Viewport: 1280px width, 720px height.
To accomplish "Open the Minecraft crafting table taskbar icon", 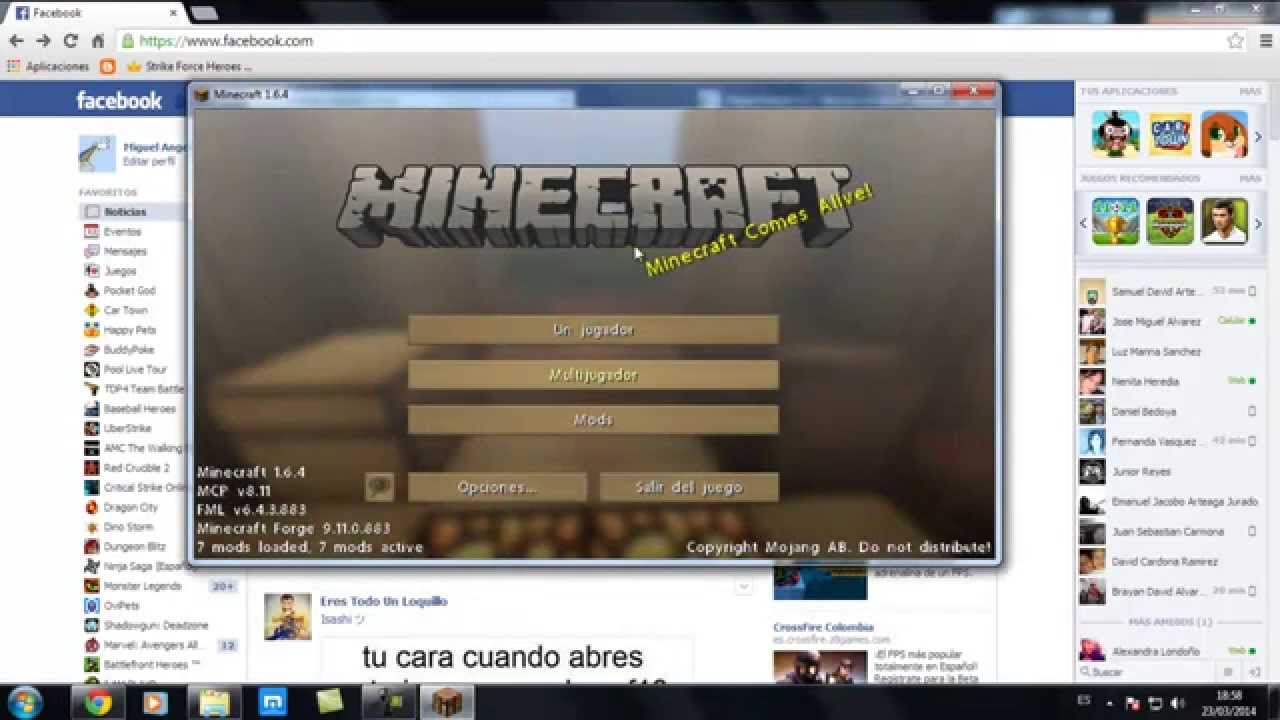I will [x=445, y=702].
